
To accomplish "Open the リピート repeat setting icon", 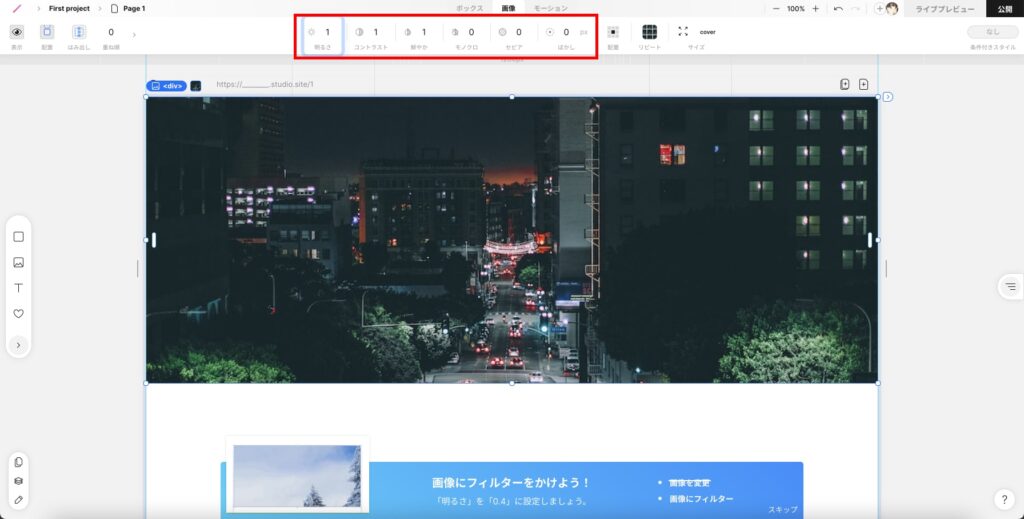I will pyautogui.click(x=649, y=32).
